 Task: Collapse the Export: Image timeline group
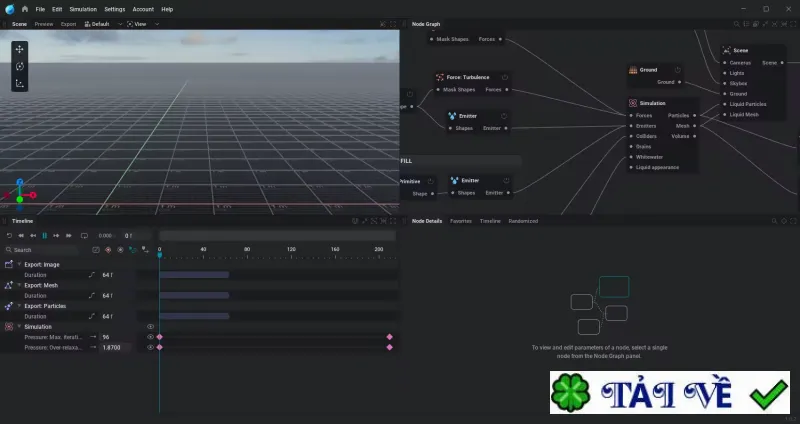point(19,264)
